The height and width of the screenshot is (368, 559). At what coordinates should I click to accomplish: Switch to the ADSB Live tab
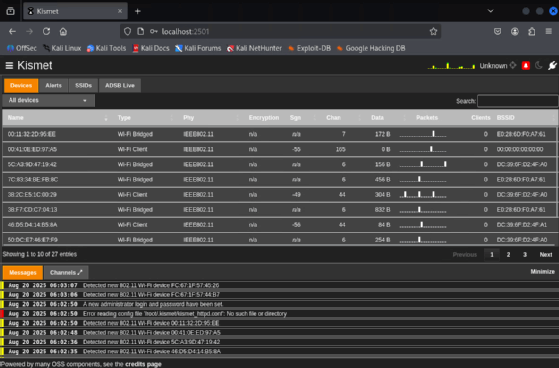pos(120,86)
